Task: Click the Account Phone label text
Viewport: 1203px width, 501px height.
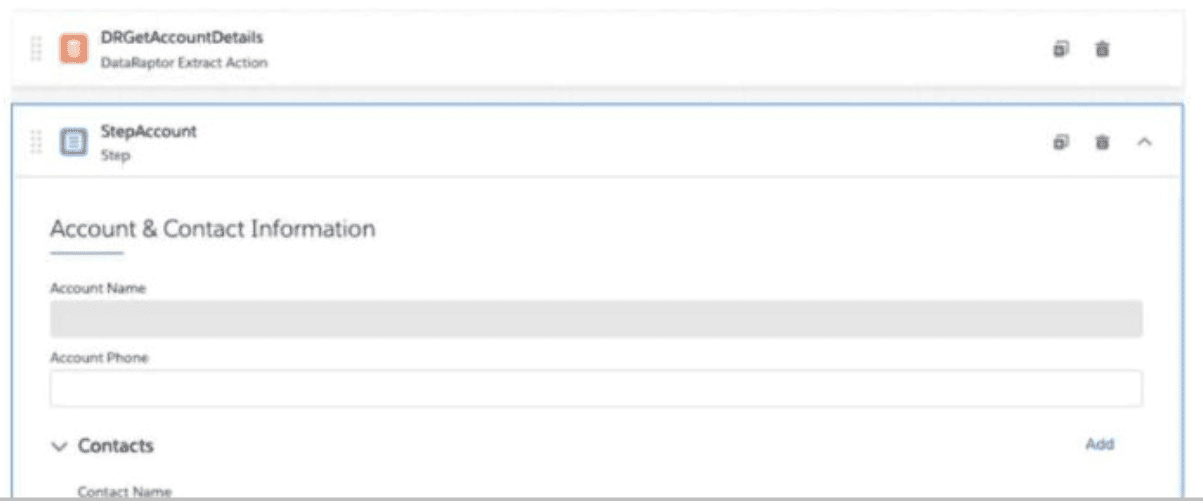Action: tap(99, 358)
